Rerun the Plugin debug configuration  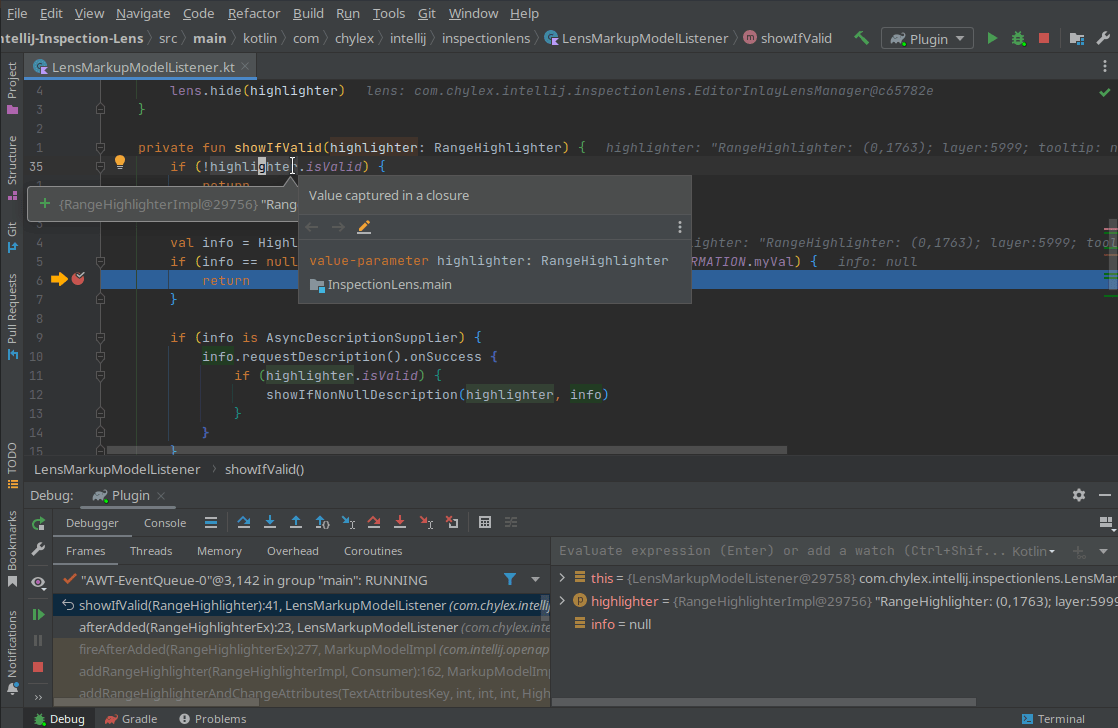[38, 523]
